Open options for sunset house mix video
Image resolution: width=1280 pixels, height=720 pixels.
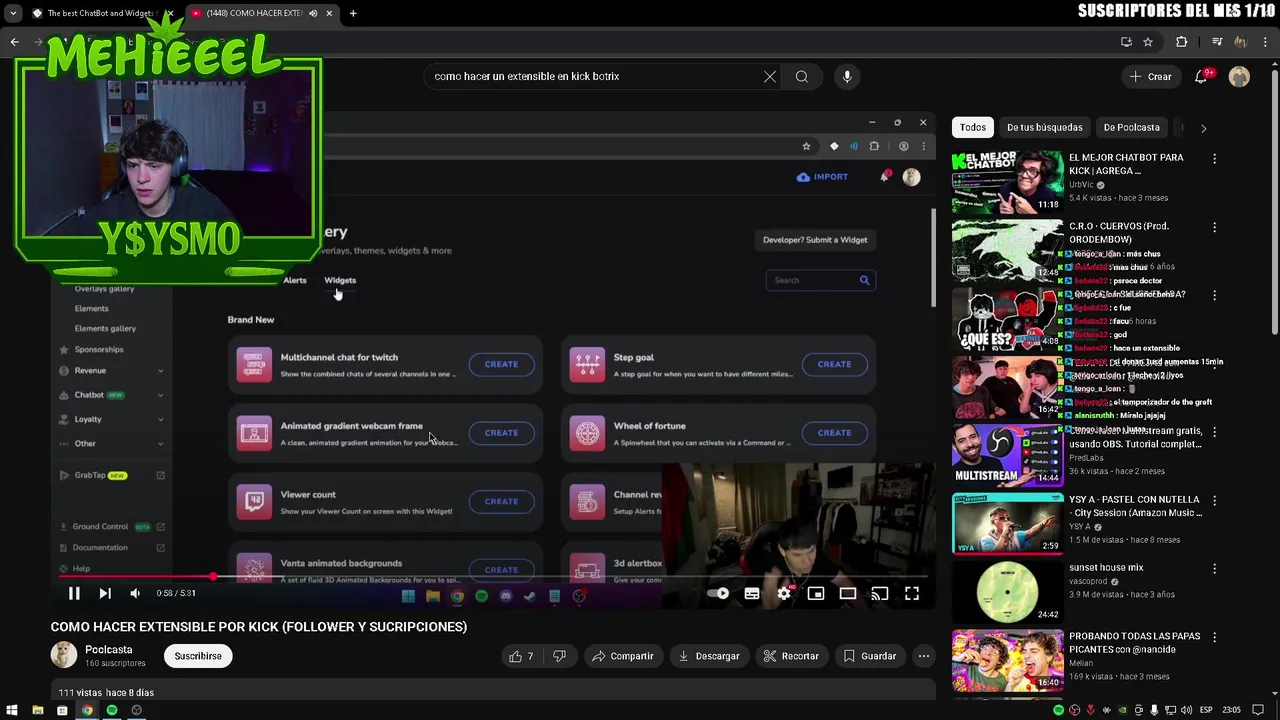tap(1215, 568)
